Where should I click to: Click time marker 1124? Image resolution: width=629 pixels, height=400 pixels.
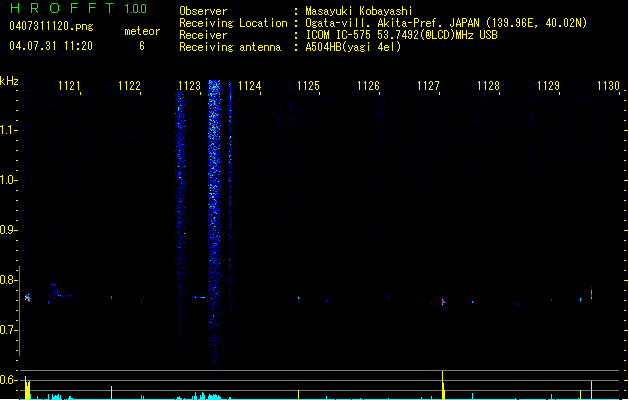click(249, 86)
